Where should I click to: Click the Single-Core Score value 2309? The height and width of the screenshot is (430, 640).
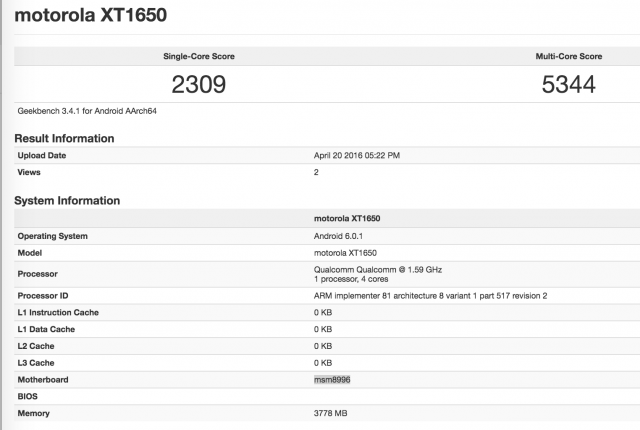click(198, 85)
